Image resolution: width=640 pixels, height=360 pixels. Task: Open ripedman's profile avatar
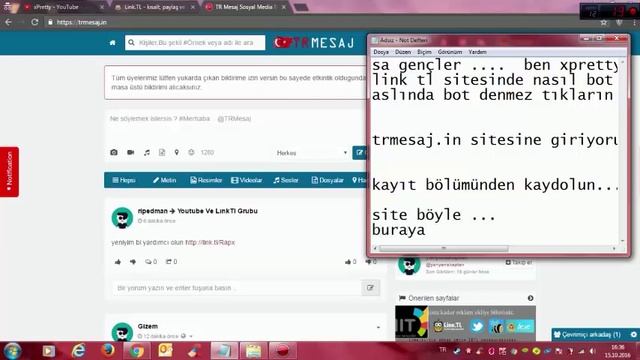click(122, 218)
